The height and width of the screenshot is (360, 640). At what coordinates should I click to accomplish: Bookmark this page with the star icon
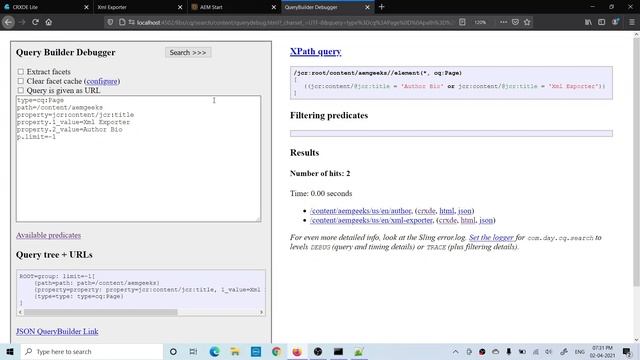pyautogui.click(x=527, y=22)
